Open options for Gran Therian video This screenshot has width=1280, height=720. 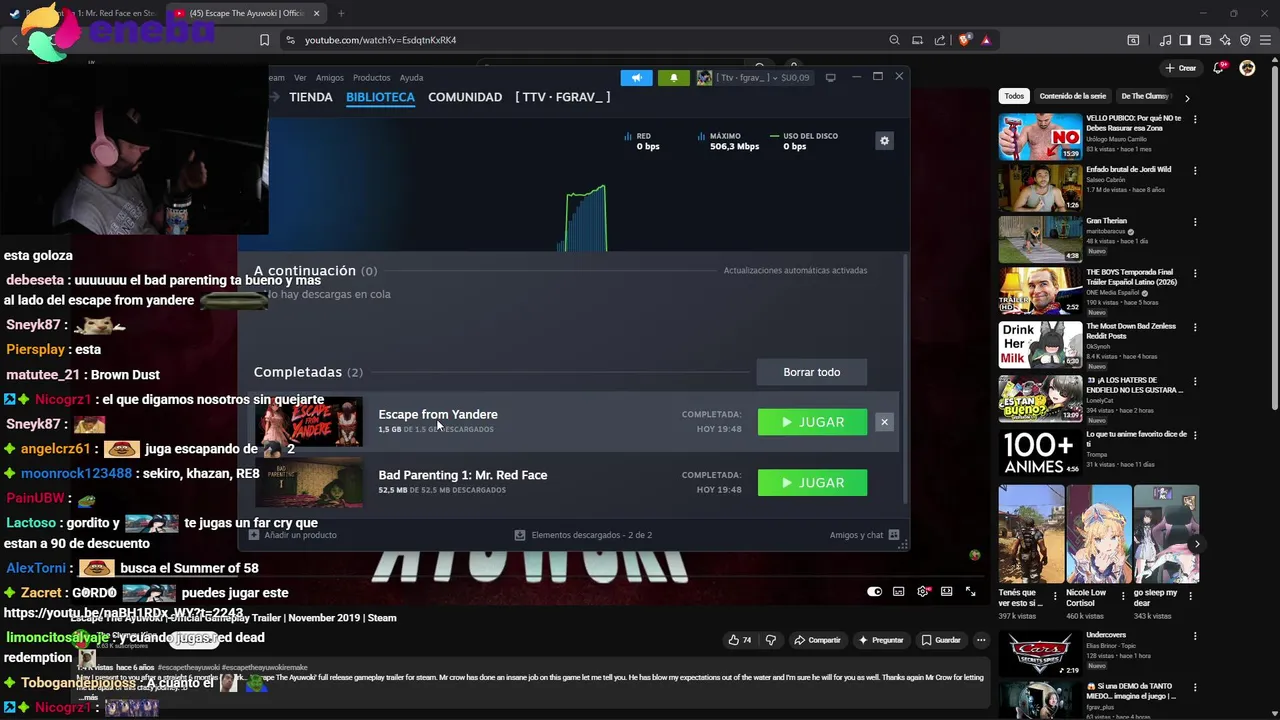(x=1194, y=222)
